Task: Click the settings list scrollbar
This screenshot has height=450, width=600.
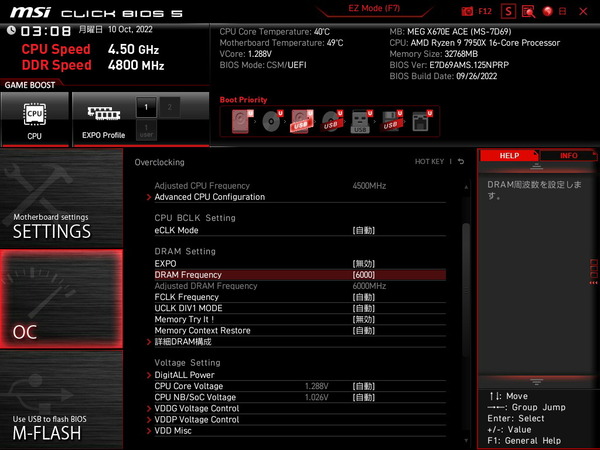Action: (466, 291)
